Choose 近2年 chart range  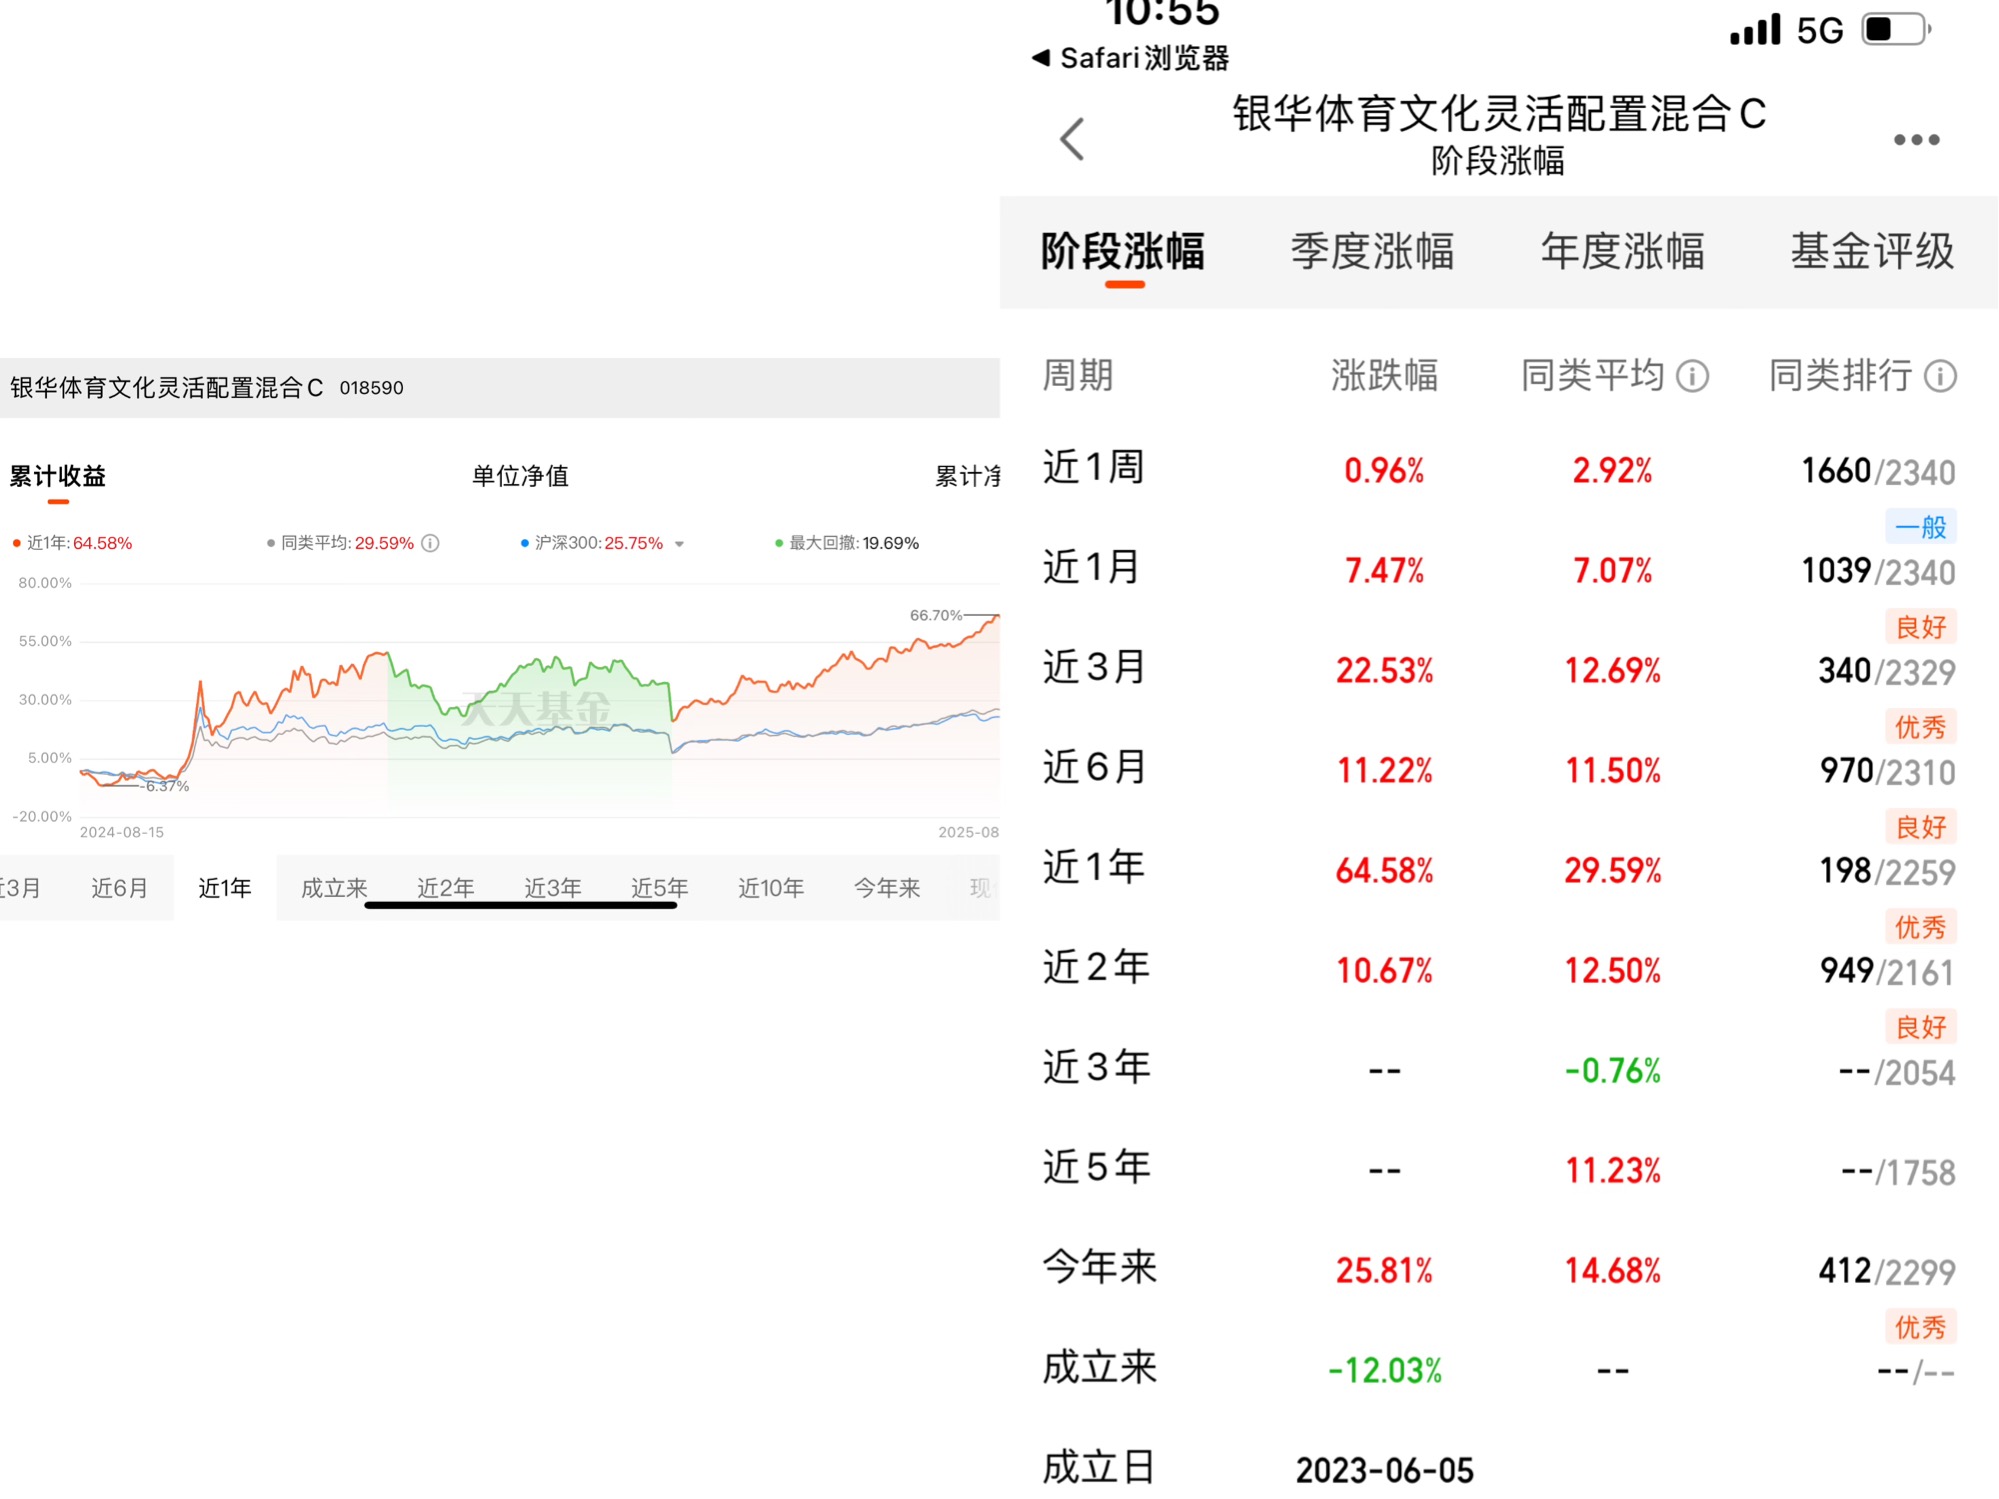click(x=445, y=888)
